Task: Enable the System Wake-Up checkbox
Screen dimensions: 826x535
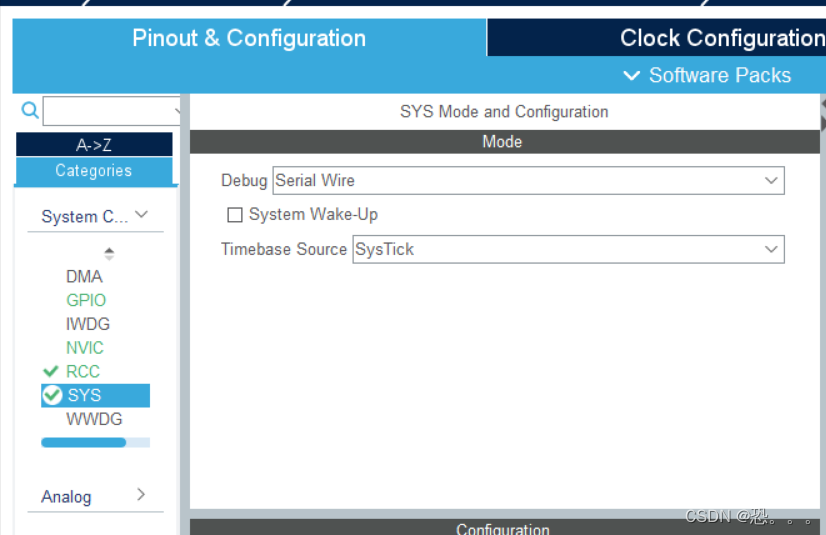Action: [x=234, y=214]
